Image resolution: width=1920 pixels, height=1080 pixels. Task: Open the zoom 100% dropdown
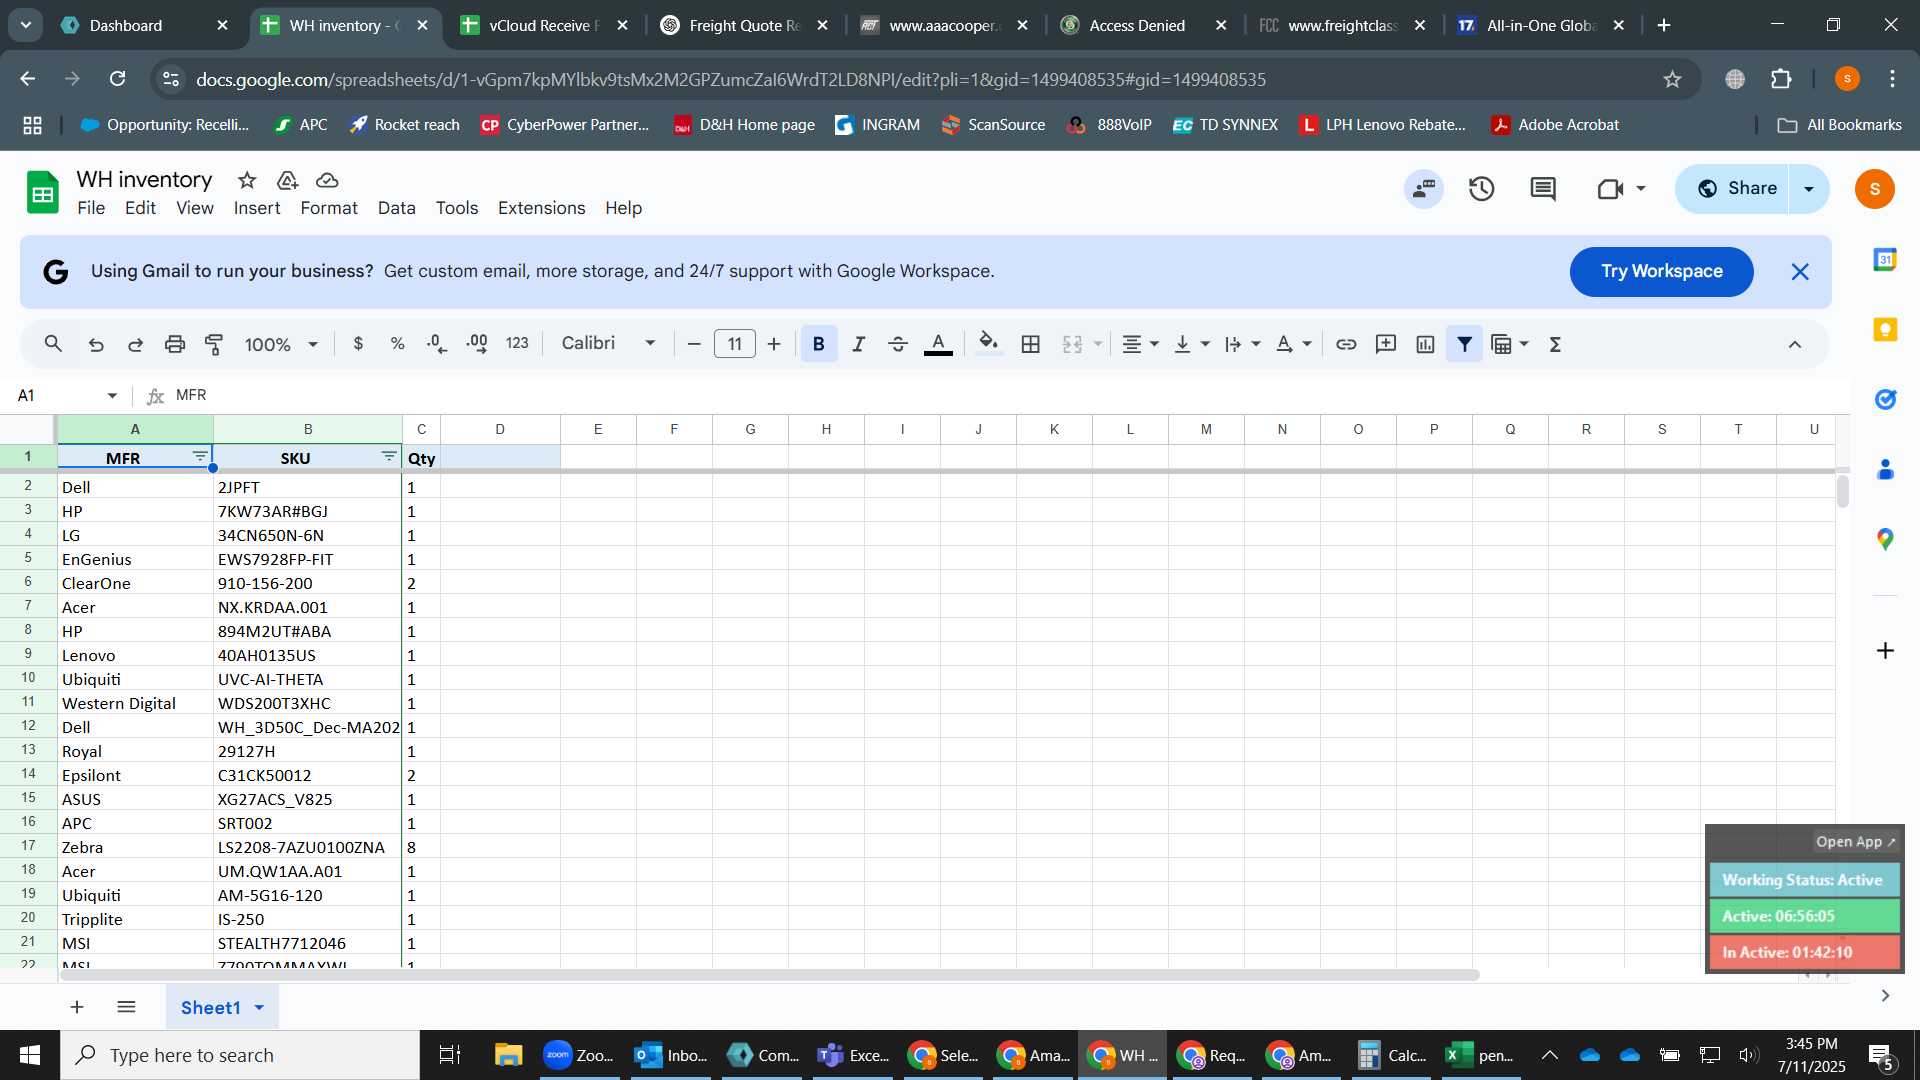(x=281, y=344)
